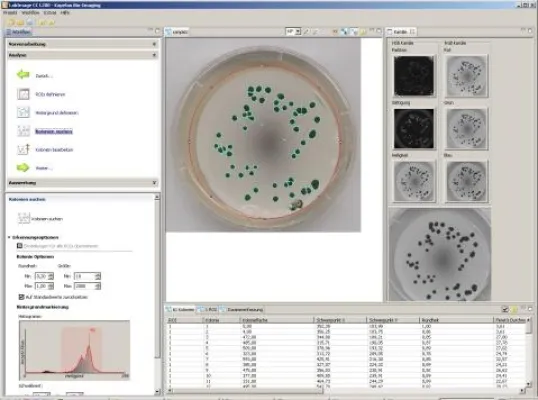Select the Helligkeit channel thumbnail
The width and height of the screenshot is (538, 400).
tap(414, 181)
